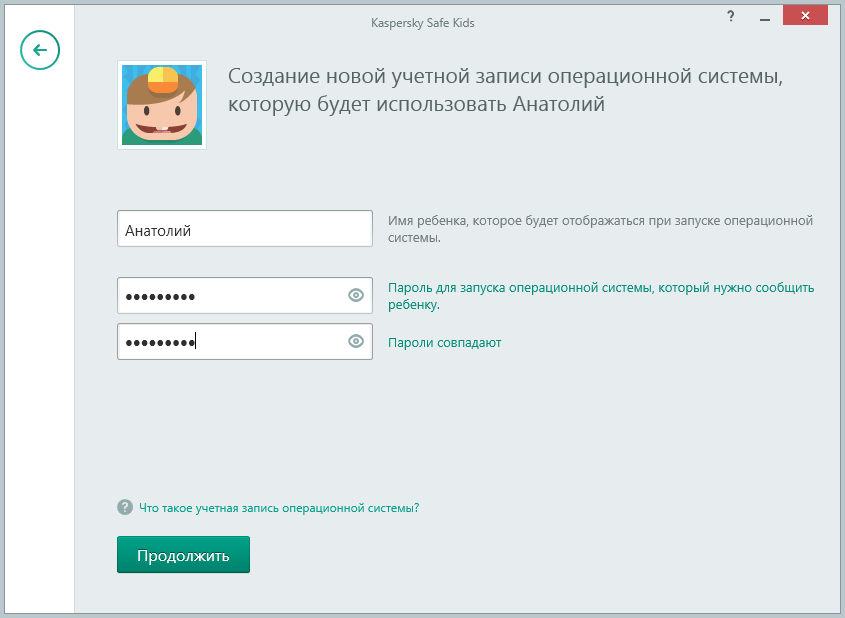Show the first password using the eye icon

(x=355, y=295)
